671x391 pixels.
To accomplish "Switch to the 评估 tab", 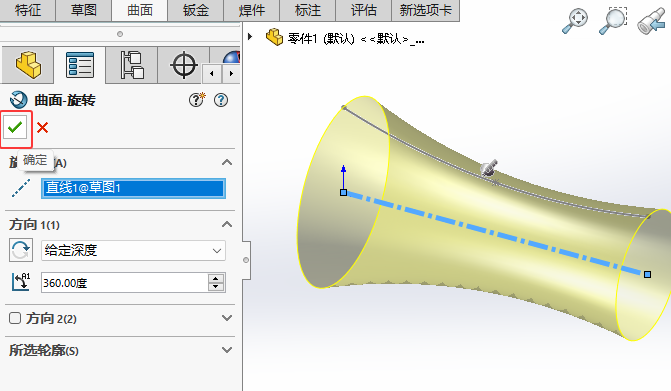I will click(x=364, y=10).
